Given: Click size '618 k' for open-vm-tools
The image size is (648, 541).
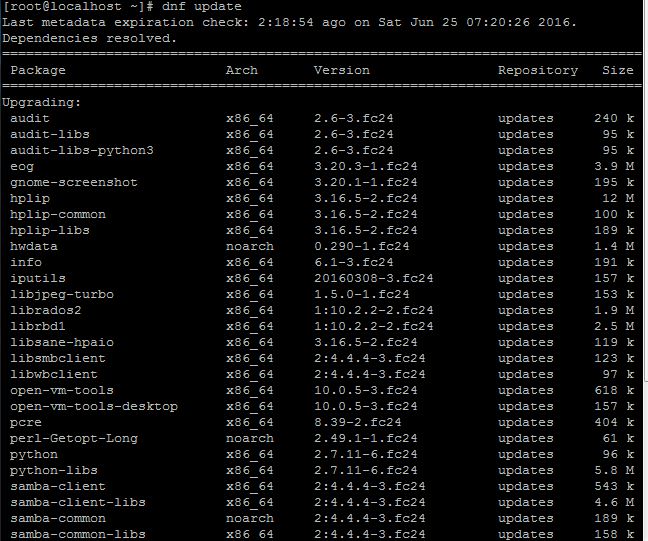Looking at the screenshot, I should 614,391.
